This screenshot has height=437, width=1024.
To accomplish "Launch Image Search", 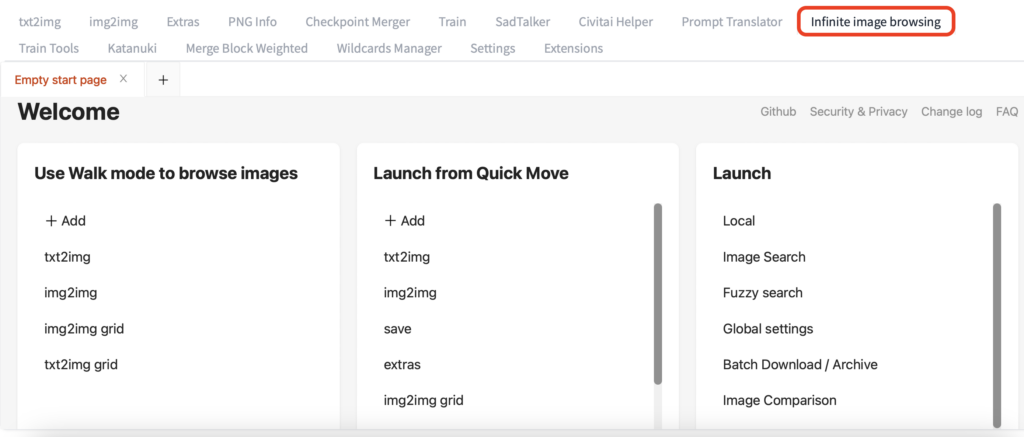I will [764, 257].
